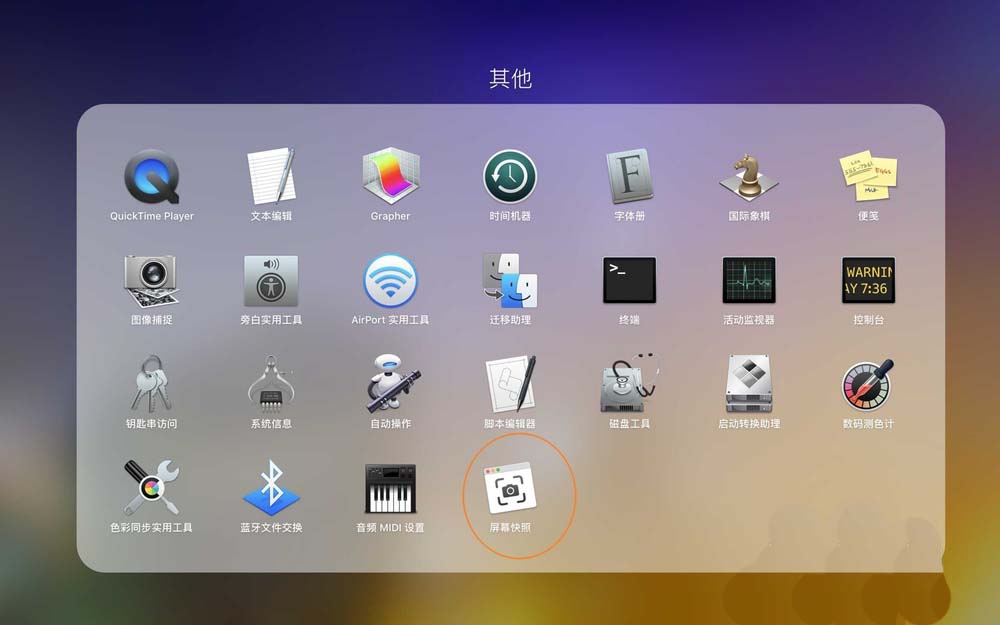1000x625 pixels.
Task: Open the 便笺 Stickies icon
Action: tap(868, 176)
